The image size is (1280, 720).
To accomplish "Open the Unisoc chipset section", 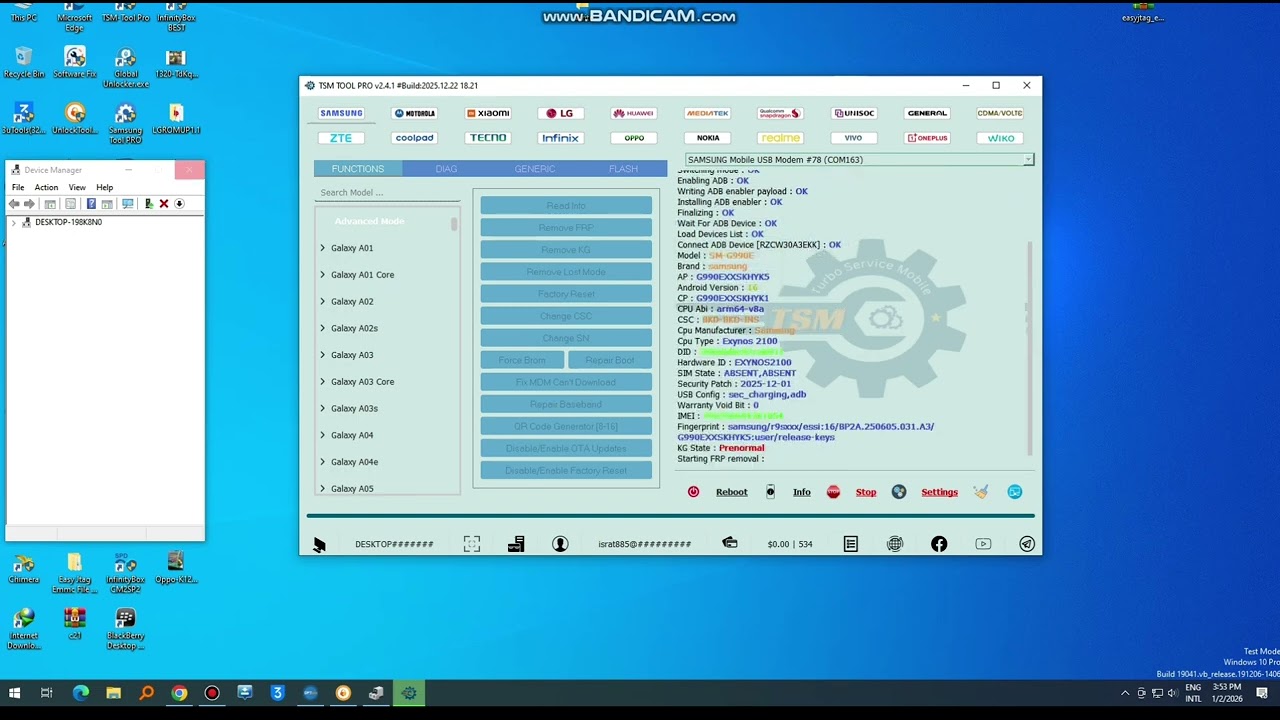I will (854, 113).
